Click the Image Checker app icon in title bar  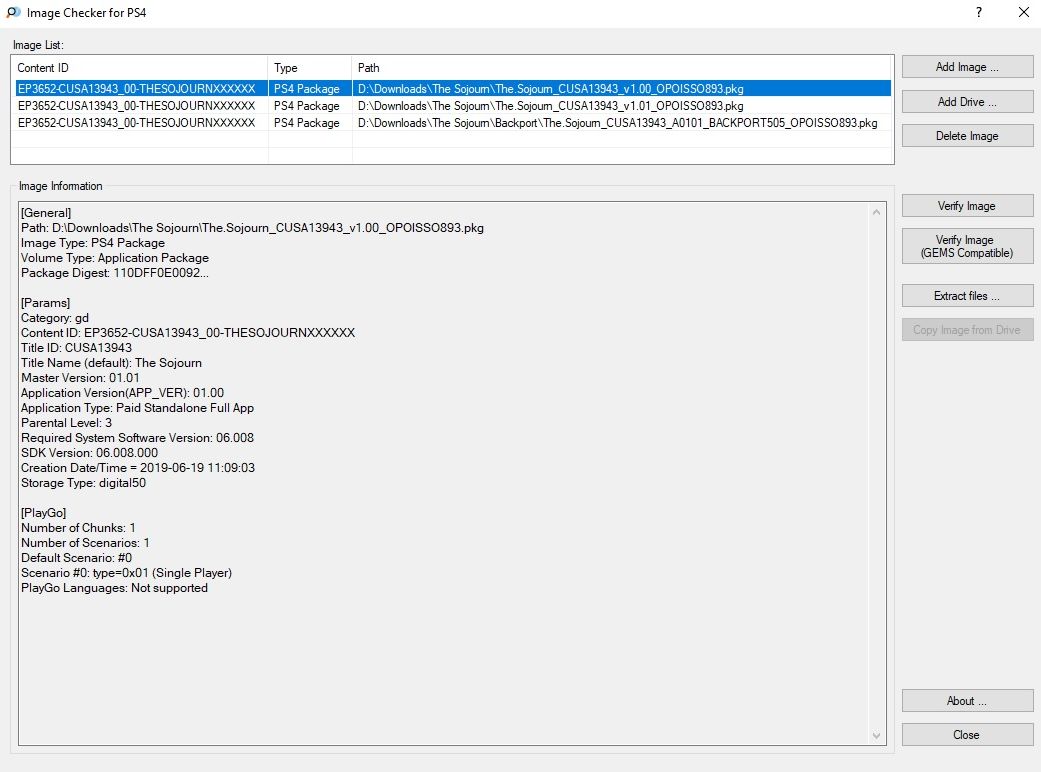[x=12, y=13]
